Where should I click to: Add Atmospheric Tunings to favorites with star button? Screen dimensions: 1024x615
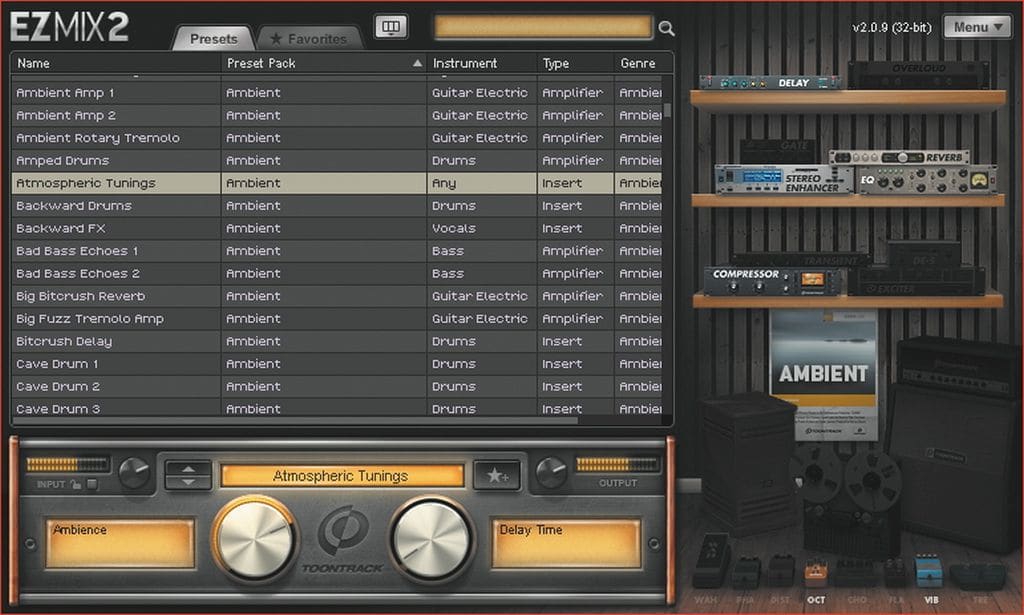pos(497,475)
